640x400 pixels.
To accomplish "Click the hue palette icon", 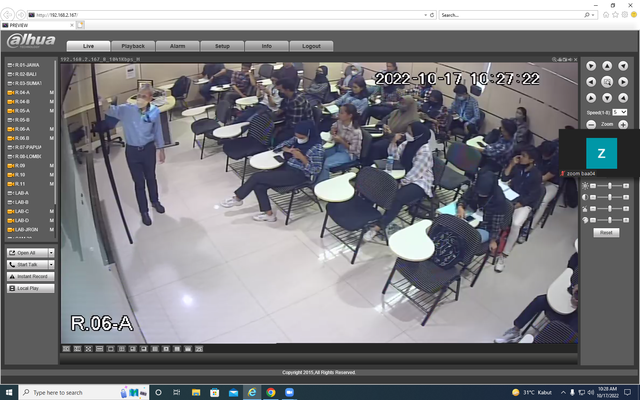I will (x=585, y=220).
